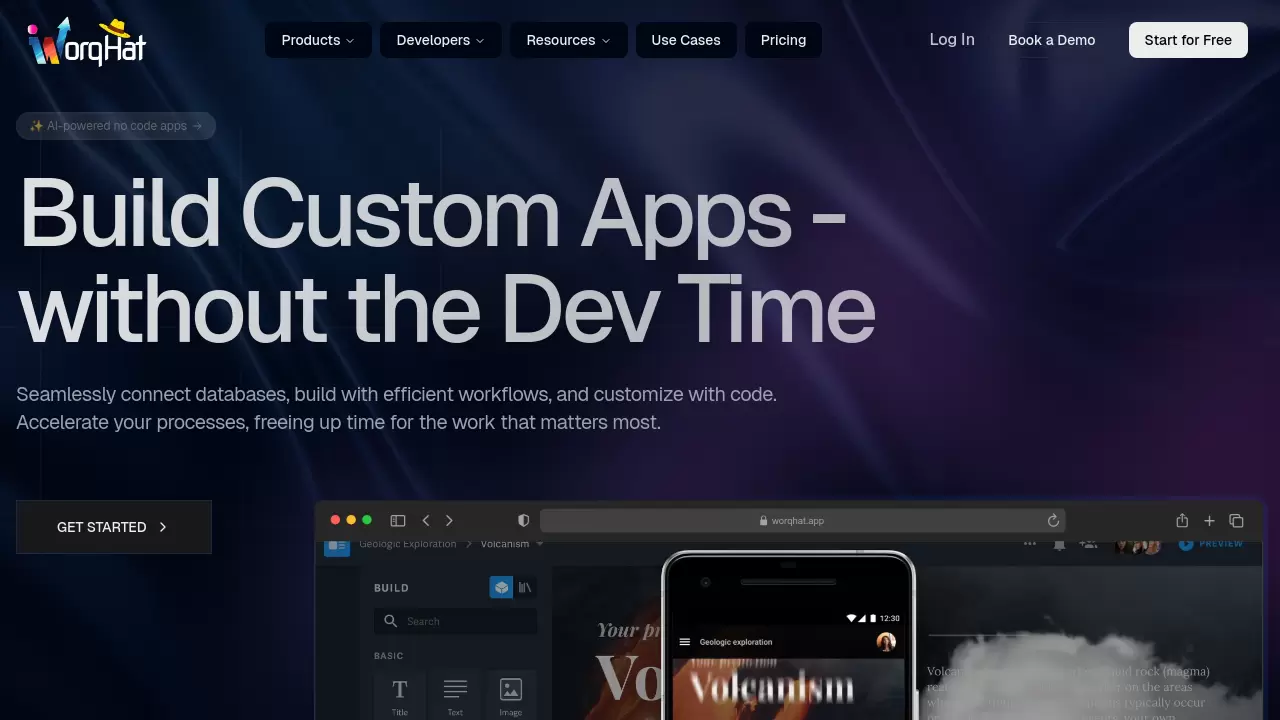The height and width of the screenshot is (720, 1280).
Task: Click the share icon in mockup browser
Action: coord(1182,520)
